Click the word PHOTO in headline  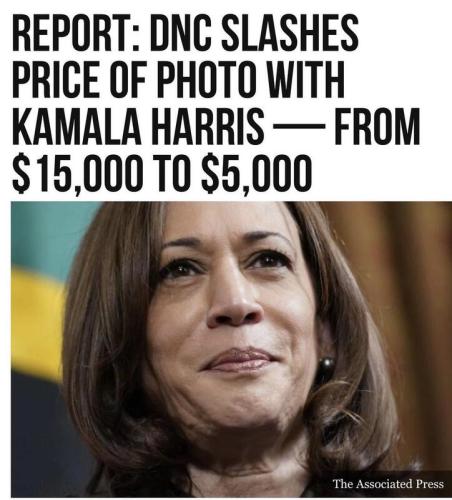point(204,80)
